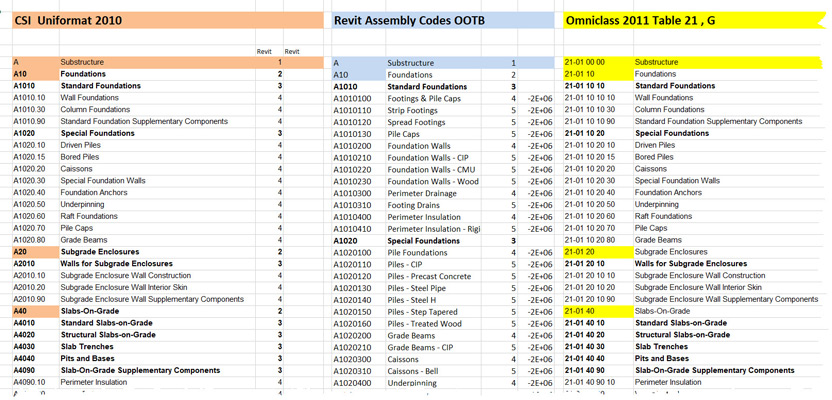This screenshot has width=832, height=400.
Task: Click 'A4090.10' code cell
Action: click(x=36, y=382)
